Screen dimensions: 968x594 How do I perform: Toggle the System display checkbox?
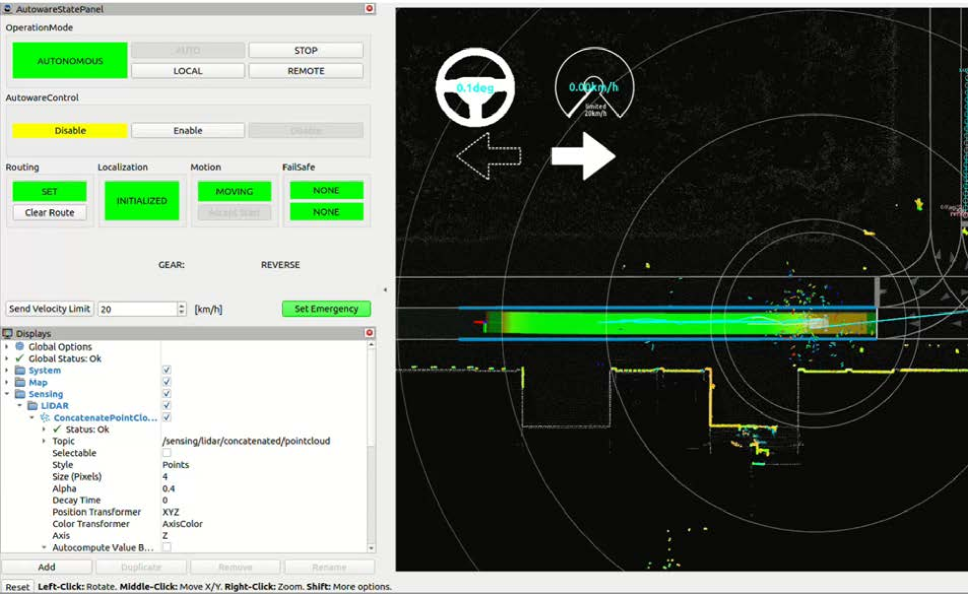point(166,370)
